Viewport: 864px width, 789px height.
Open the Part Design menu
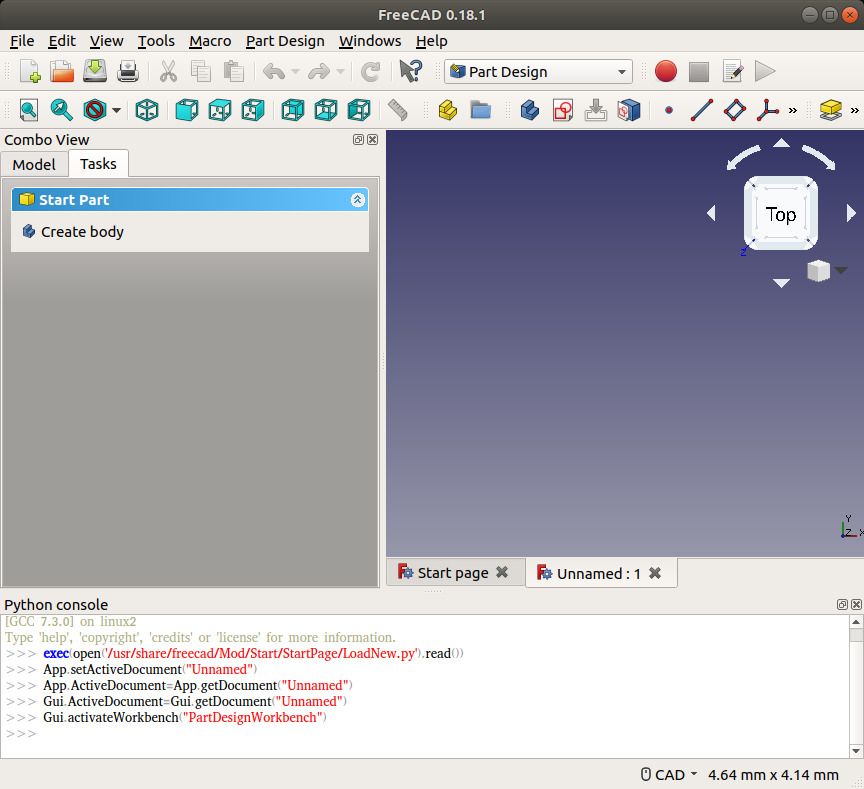coord(285,41)
